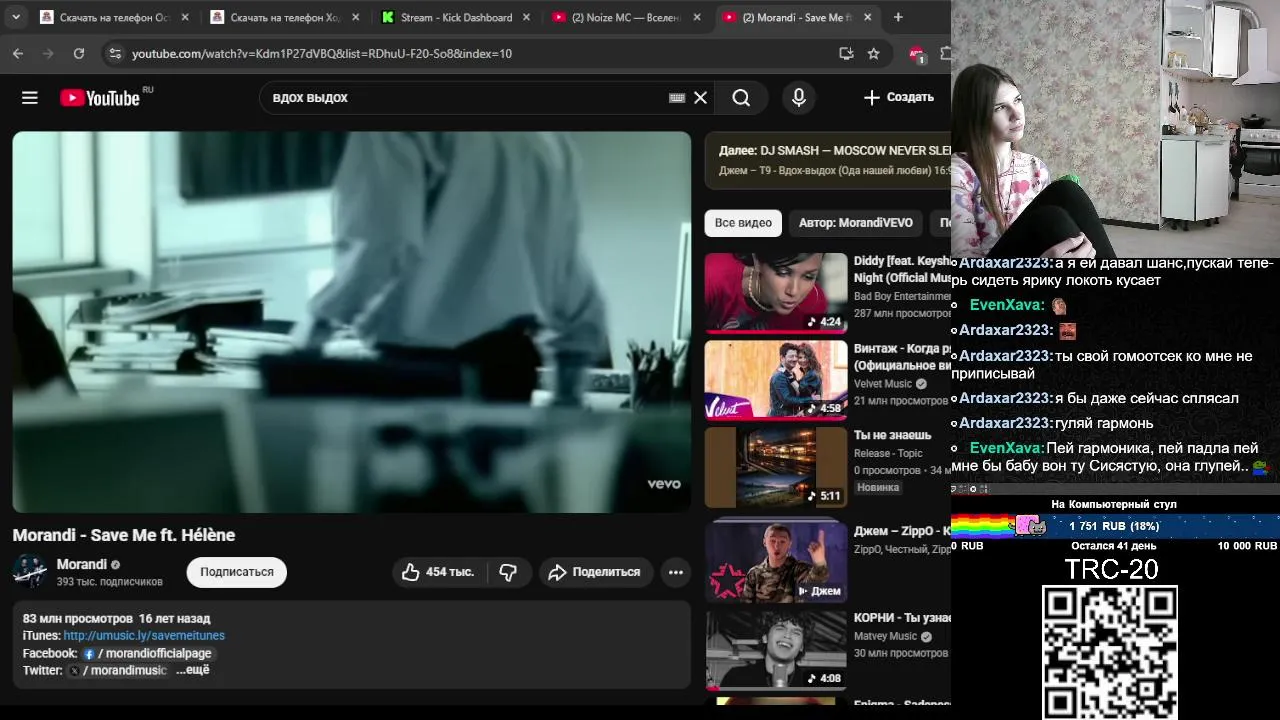This screenshot has height=720, width=1280.
Task: Start voice search with the microphone
Action: coord(798,97)
